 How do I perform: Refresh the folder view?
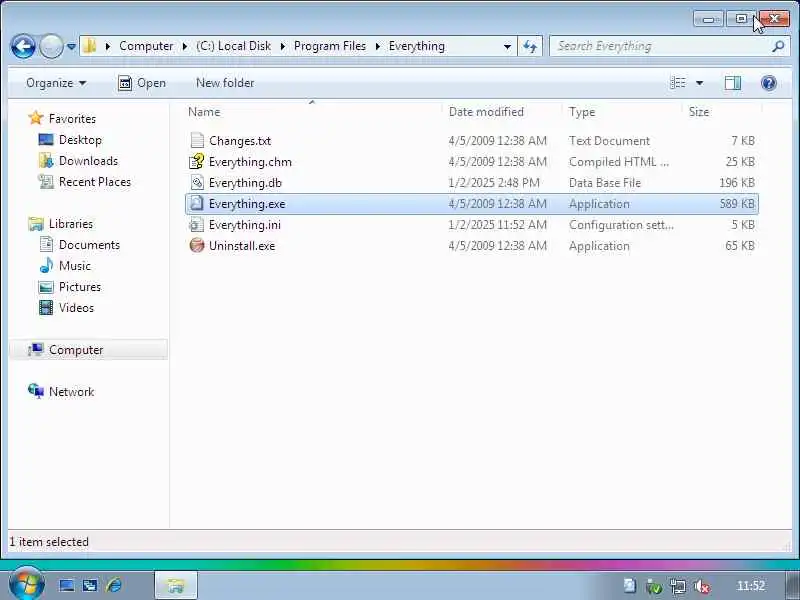click(x=530, y=46)
